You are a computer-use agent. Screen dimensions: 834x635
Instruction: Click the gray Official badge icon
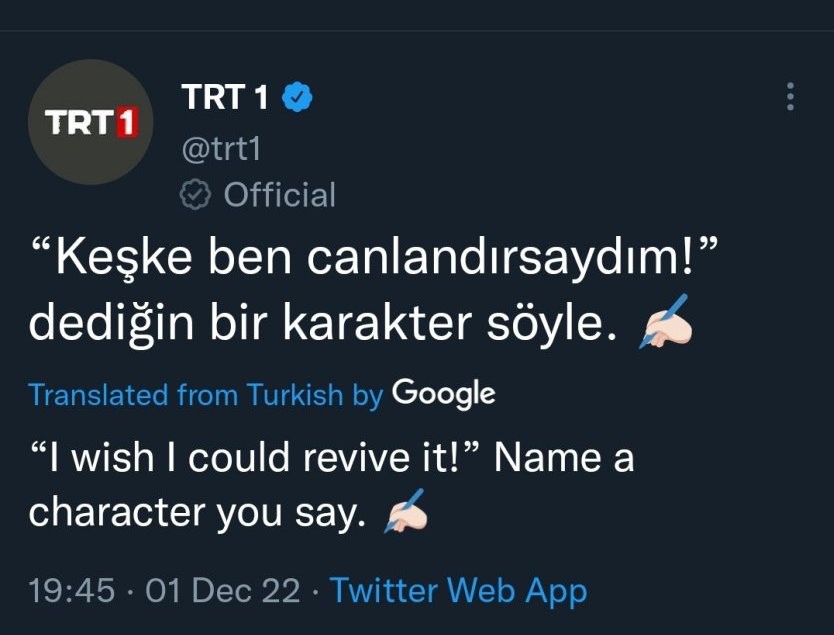point(196,194)
